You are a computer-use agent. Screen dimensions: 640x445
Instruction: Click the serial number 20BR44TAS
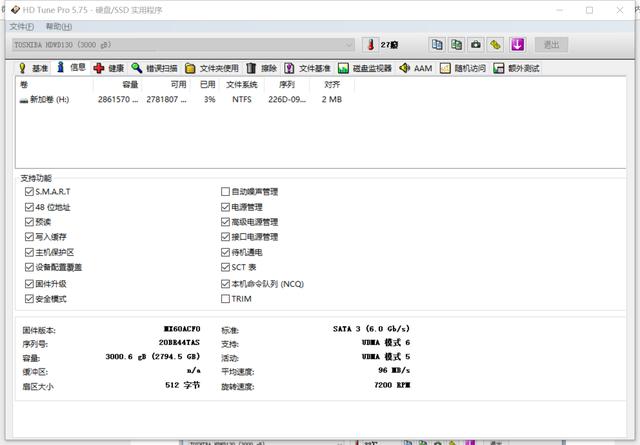pos(180,343)
